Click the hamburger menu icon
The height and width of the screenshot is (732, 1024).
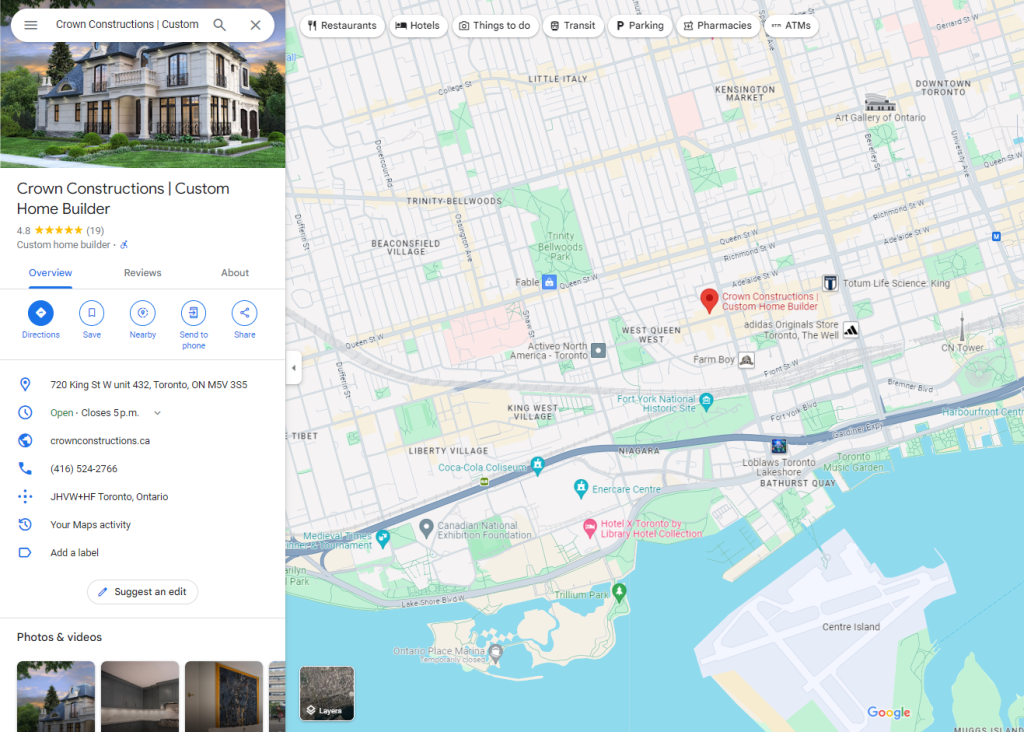click(31, 23)
